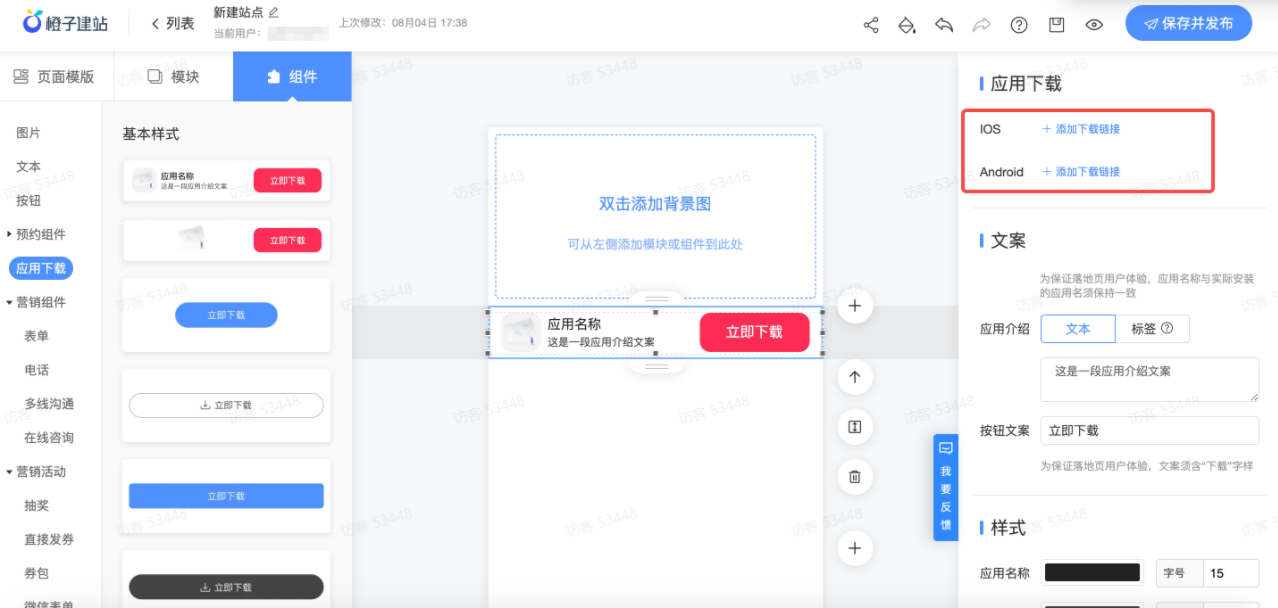Viewport: 1278px width, 608px height.
Task: Move the block up with arrow icon
Action: 854,378
